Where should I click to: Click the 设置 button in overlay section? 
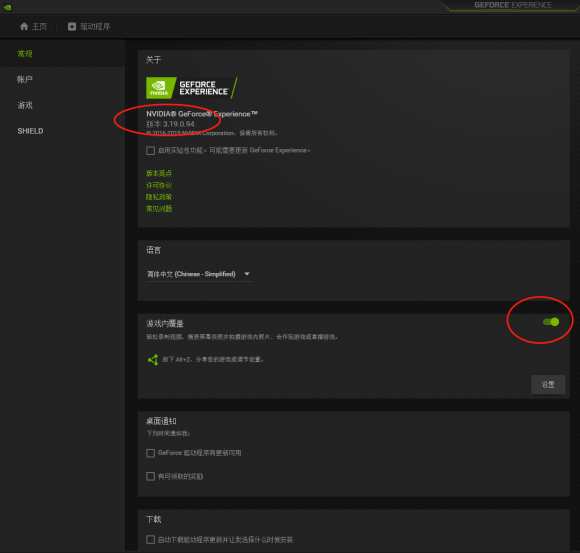click(548, 385)
